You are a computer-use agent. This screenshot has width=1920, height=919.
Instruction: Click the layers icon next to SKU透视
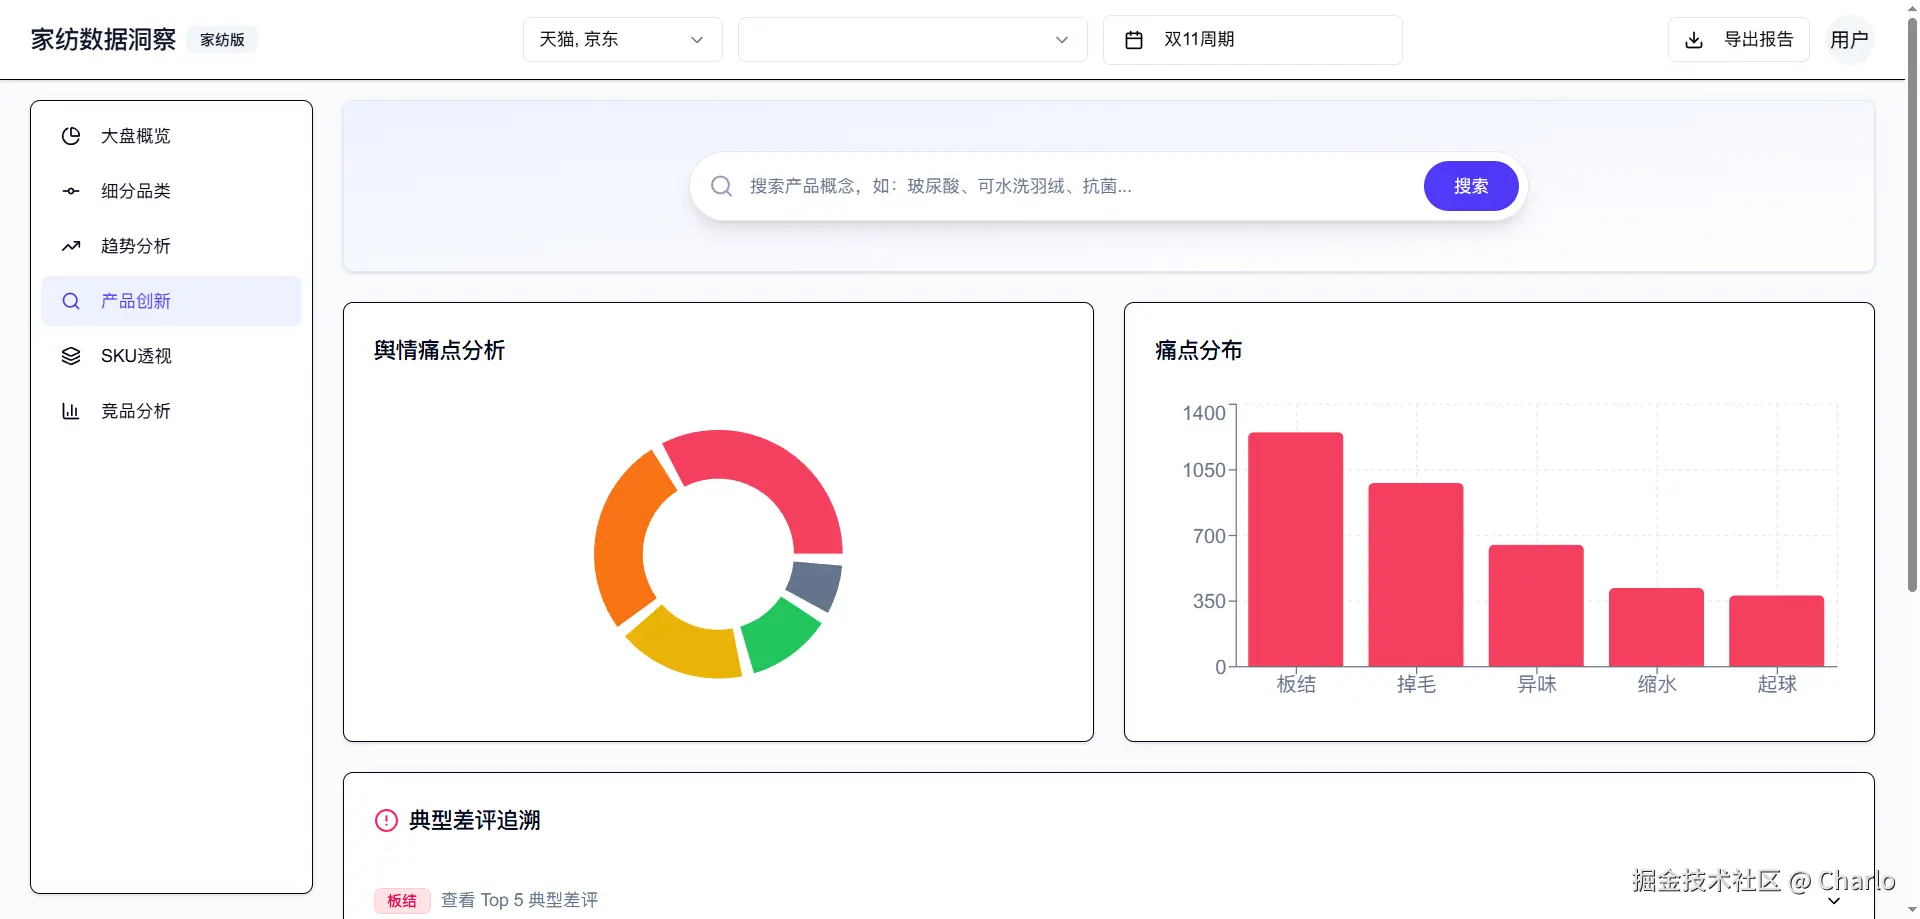pyautogui.click(x=71, y=356)
